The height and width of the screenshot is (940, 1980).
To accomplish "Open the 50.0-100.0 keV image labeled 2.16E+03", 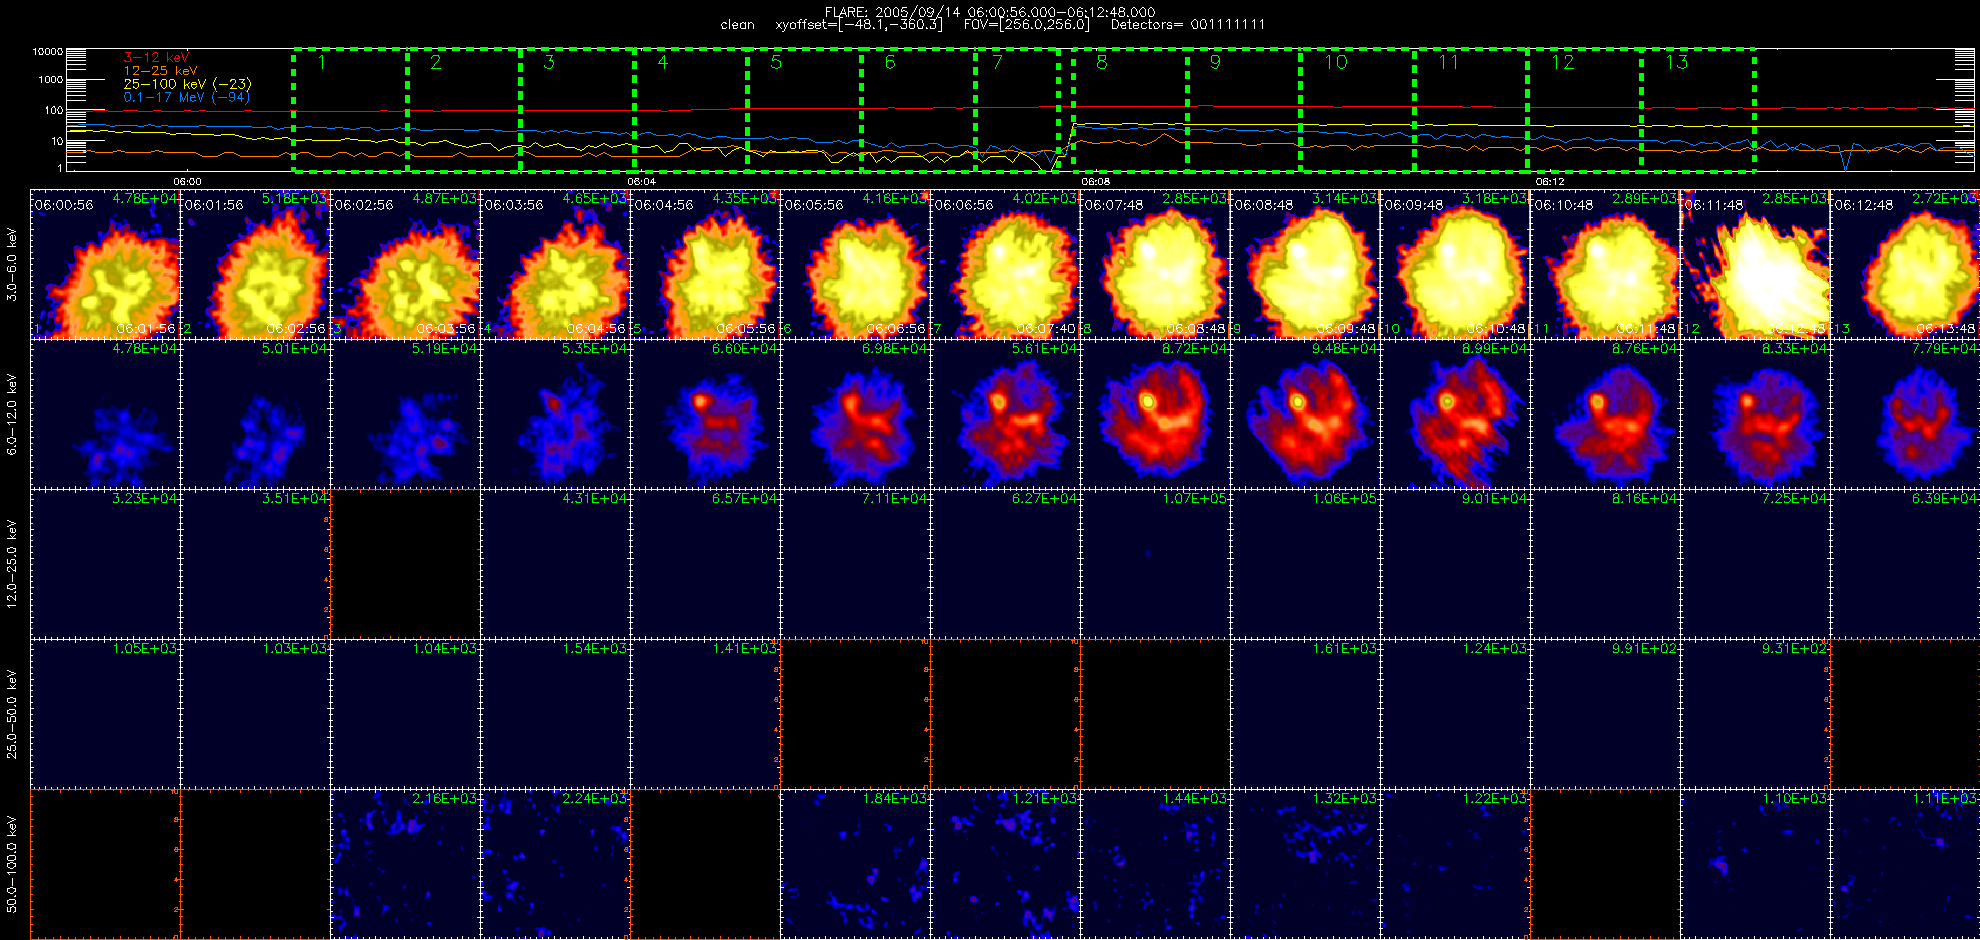I will pos(406,864).
